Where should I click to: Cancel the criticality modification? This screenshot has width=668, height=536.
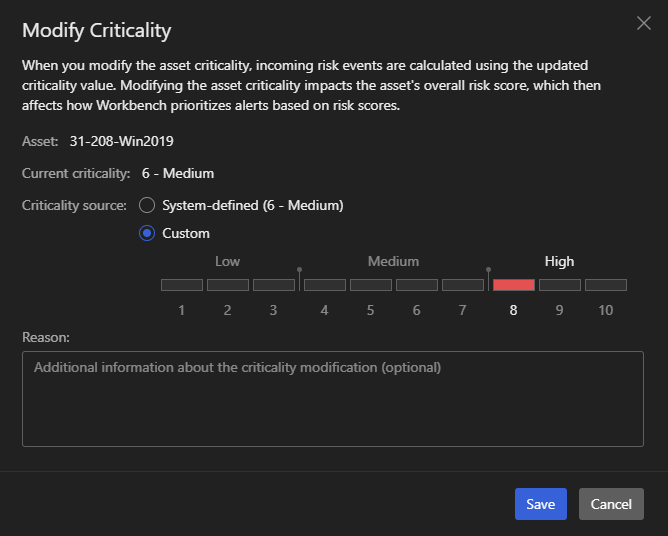coord(611,504)
